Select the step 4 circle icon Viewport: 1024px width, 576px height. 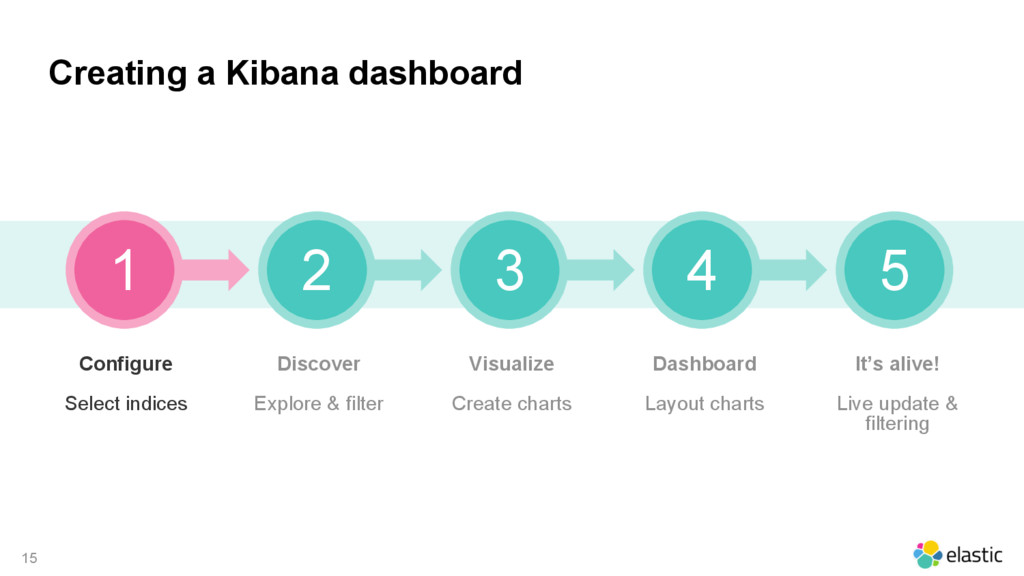pyautogui.click(x=702, y=270)
